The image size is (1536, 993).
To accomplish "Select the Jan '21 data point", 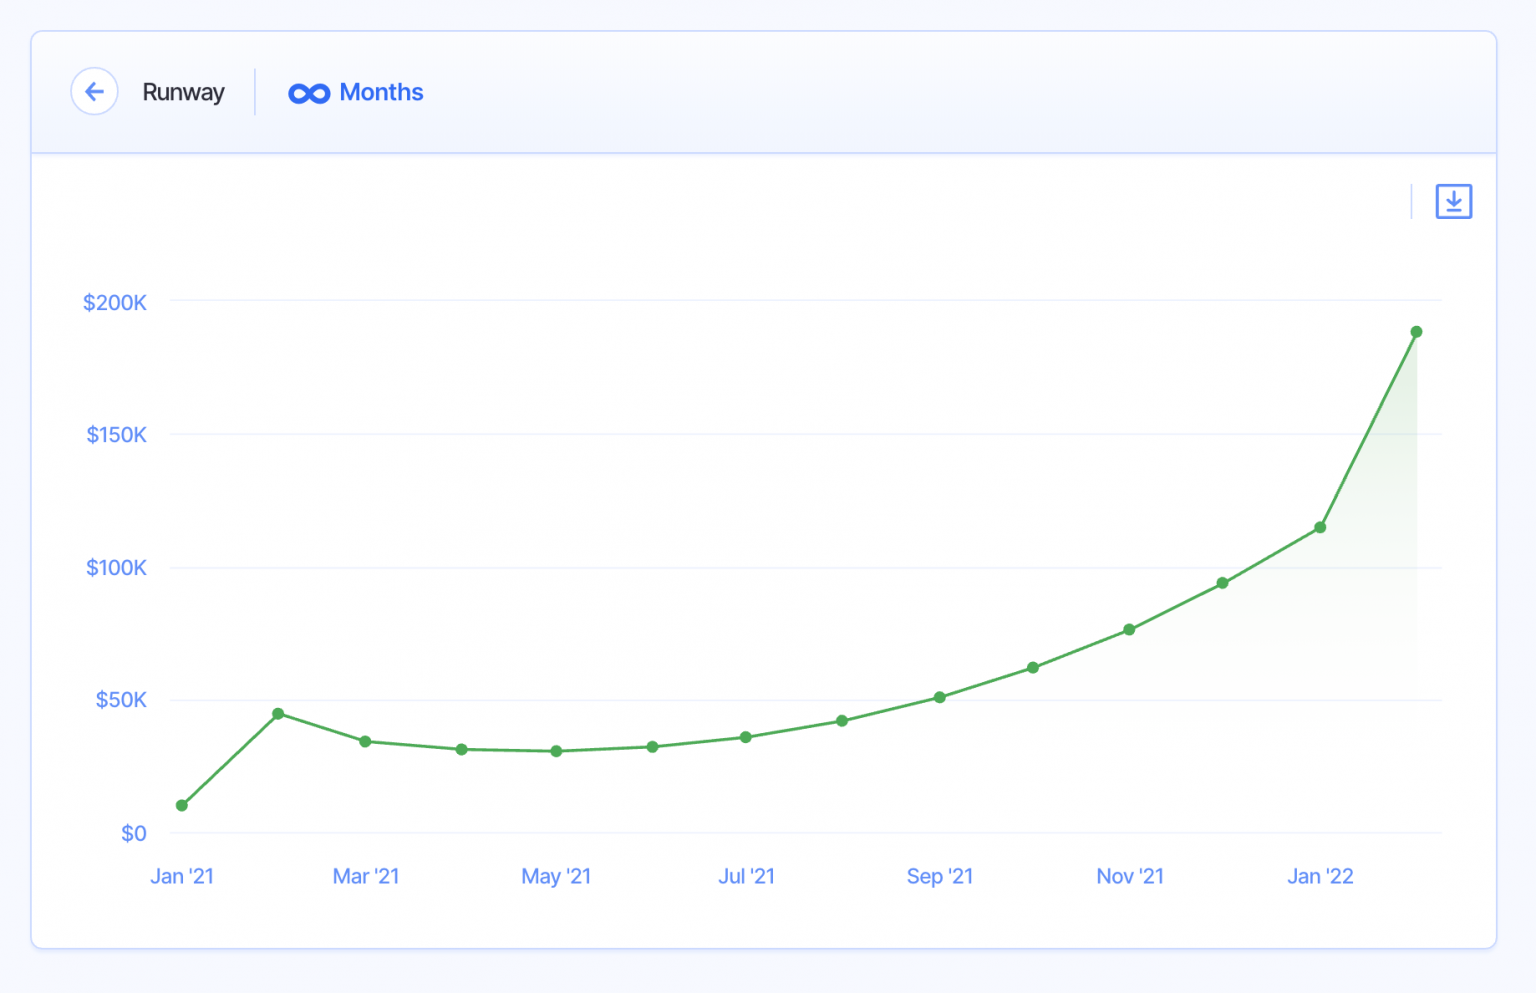I will point(182,805).
